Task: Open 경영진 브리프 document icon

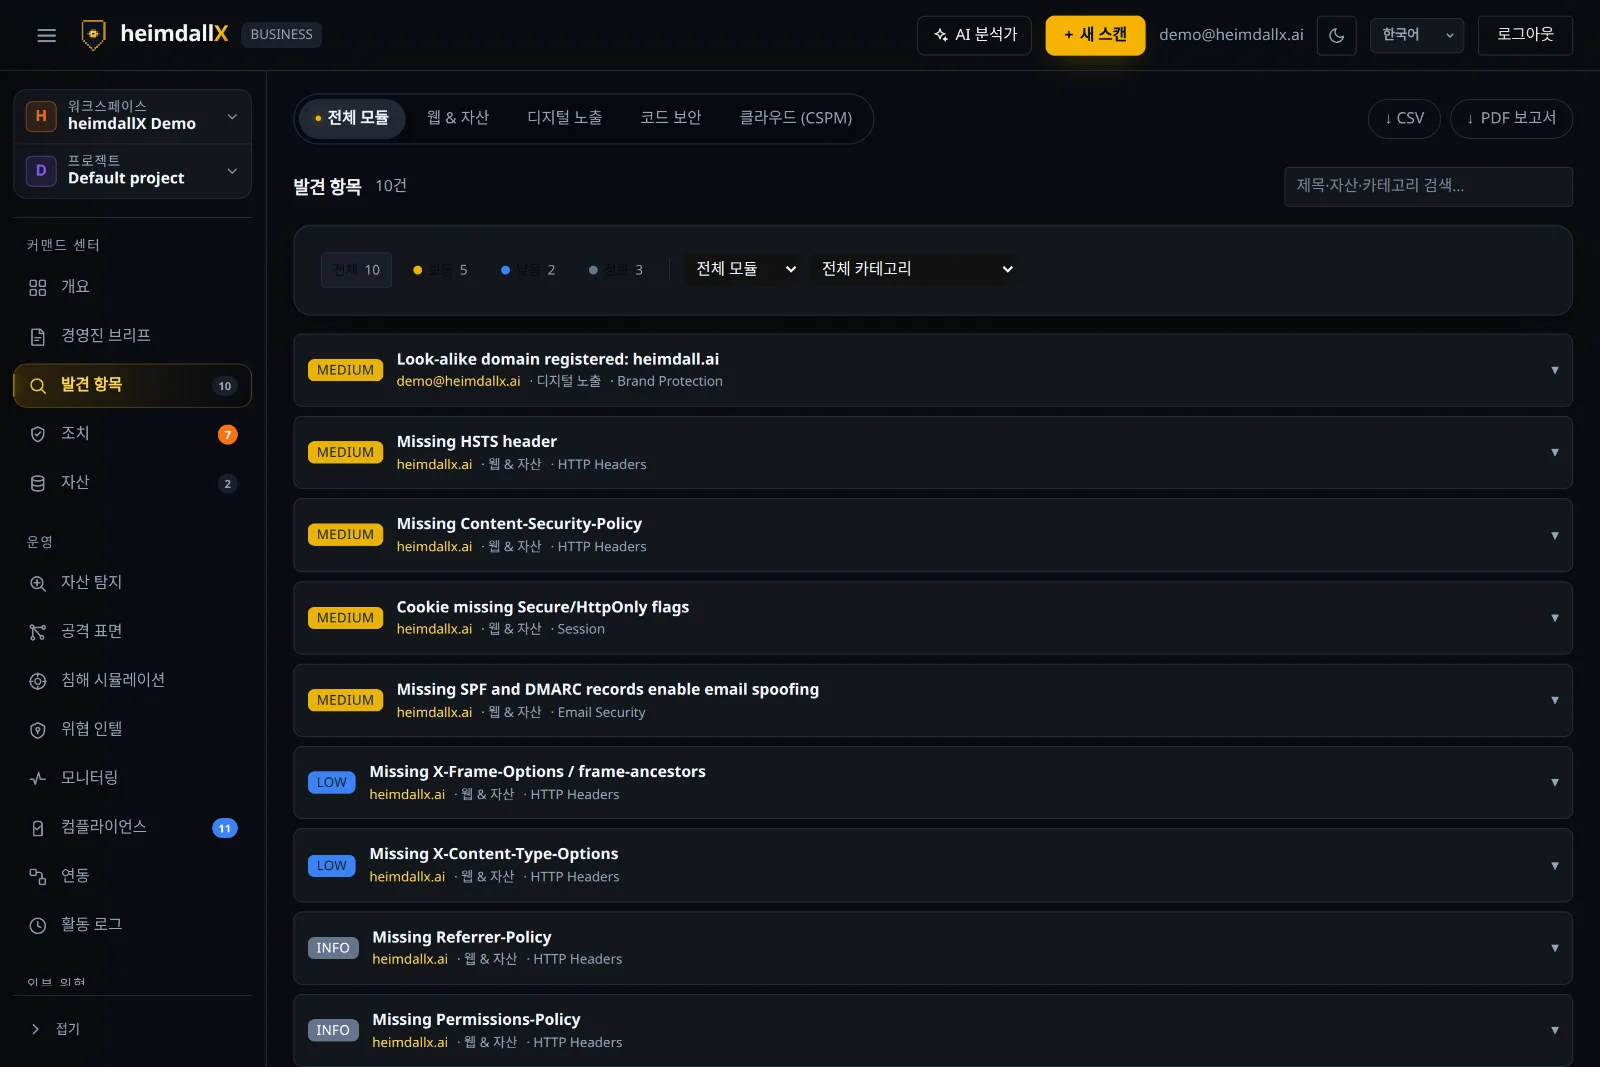Action: click(38, 337)
